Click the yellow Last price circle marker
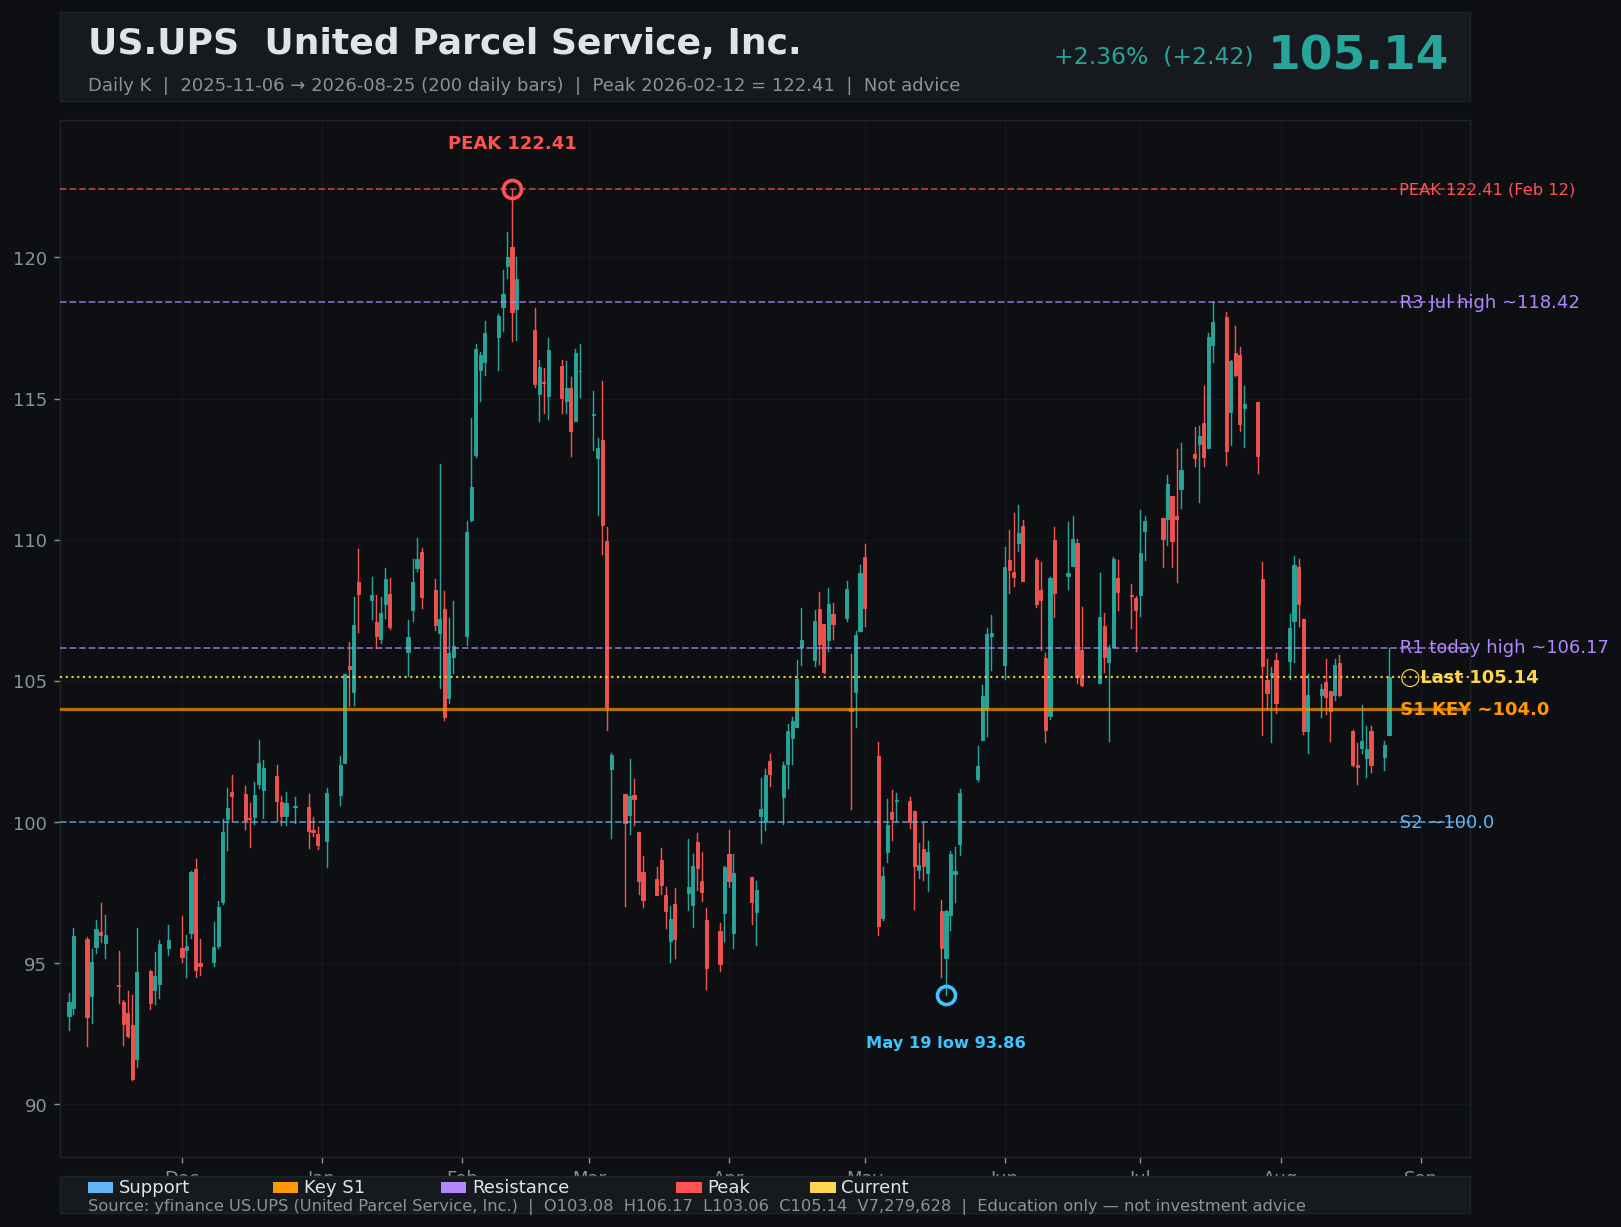The width and height of the screenshot is (1621, 1227). click(1410, 678)
